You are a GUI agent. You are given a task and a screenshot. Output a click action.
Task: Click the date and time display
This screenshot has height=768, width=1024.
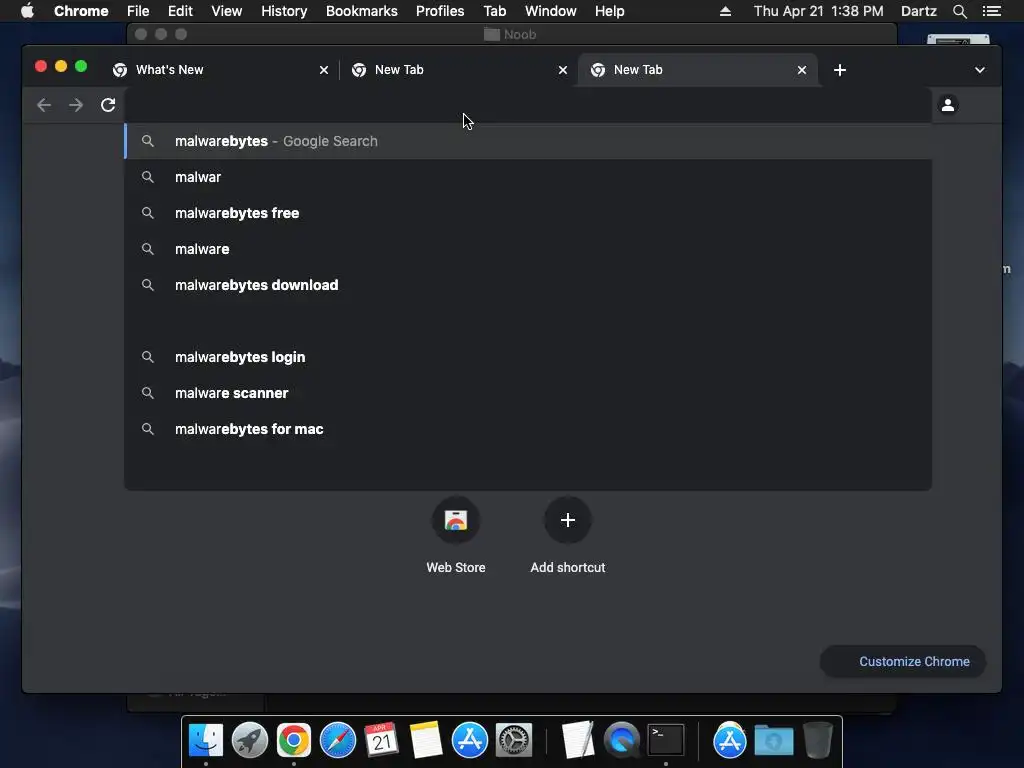point(818,11)
